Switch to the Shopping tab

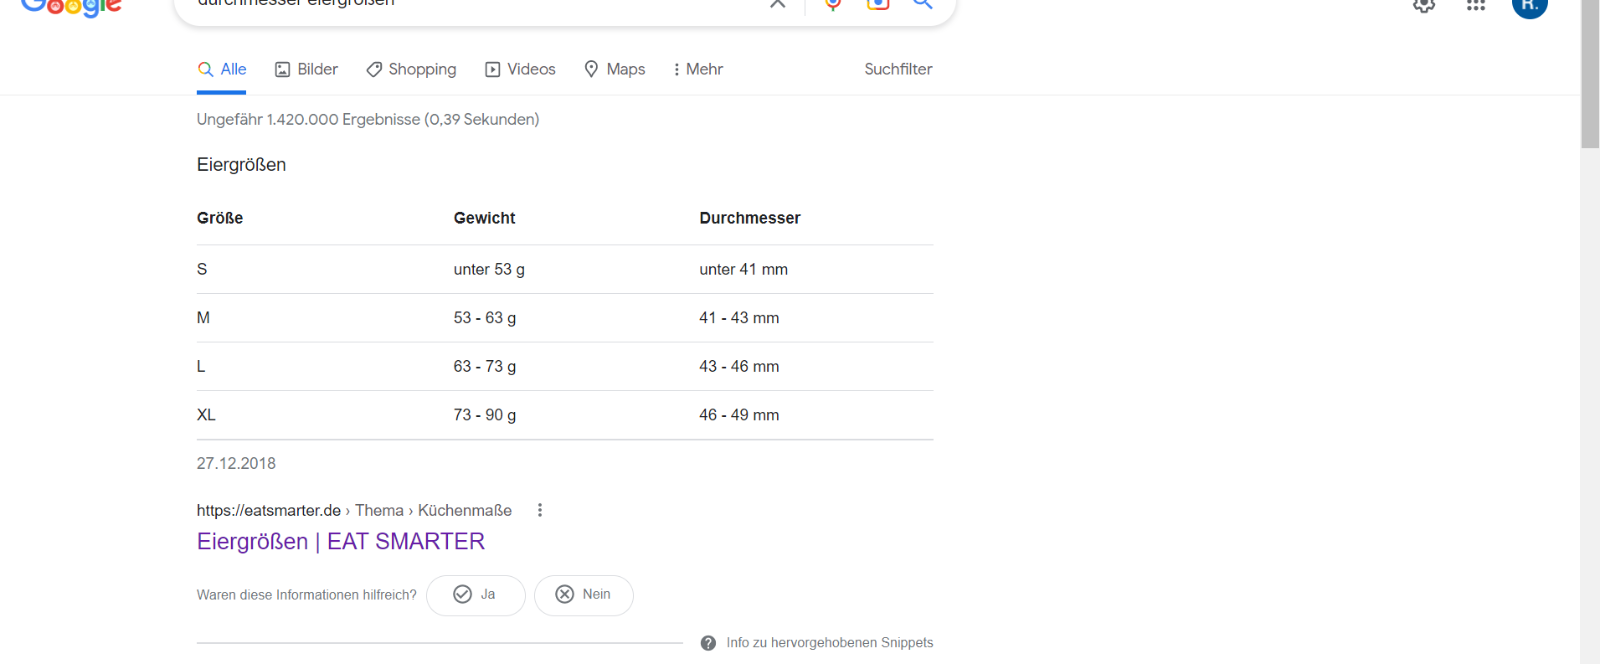(411, 69)
